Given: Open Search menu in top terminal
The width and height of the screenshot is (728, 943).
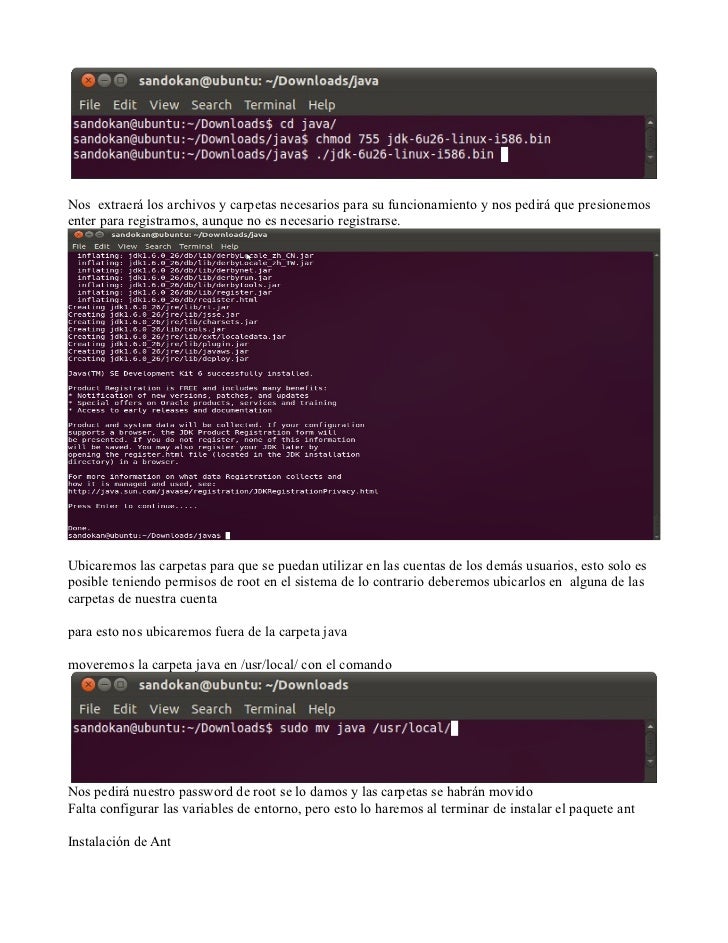Looking at the screenshot, I should tap(211, 105).
